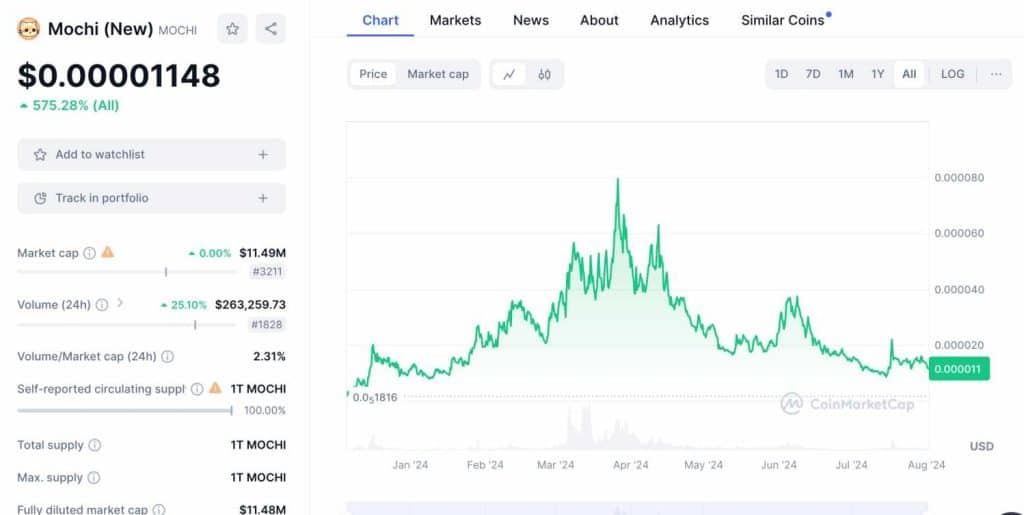Click Track in portfolio button

click(152, 198)
